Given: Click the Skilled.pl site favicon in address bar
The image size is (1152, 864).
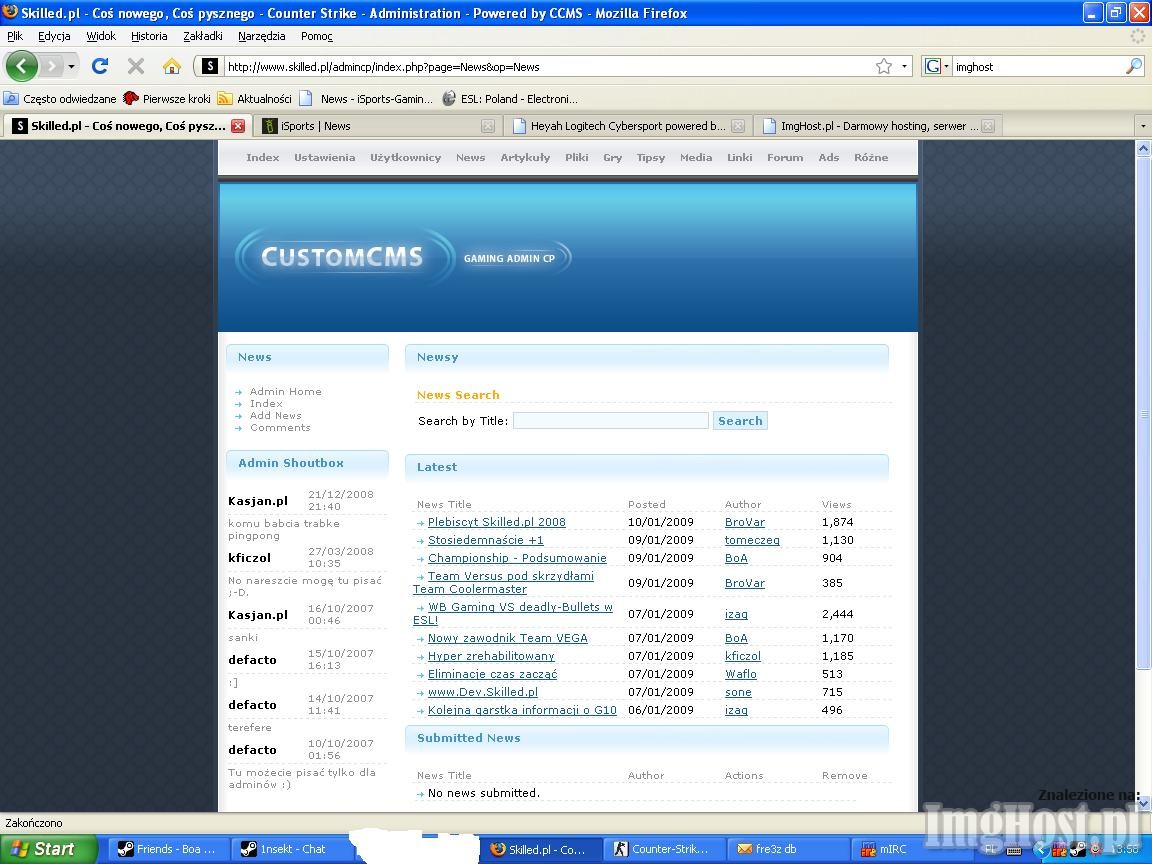Looking at the screenshot, I should pyautogui.click(x=209, y=67).
